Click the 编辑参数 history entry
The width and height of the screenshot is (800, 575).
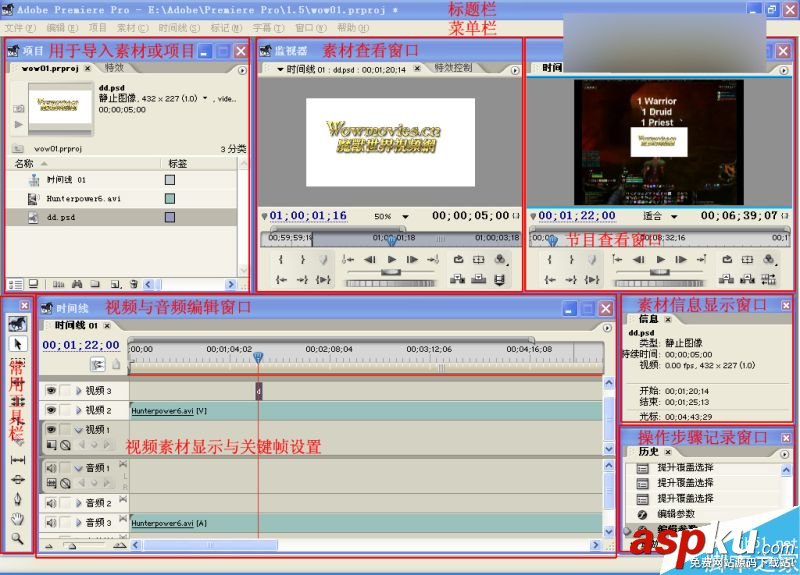(676, 514)
